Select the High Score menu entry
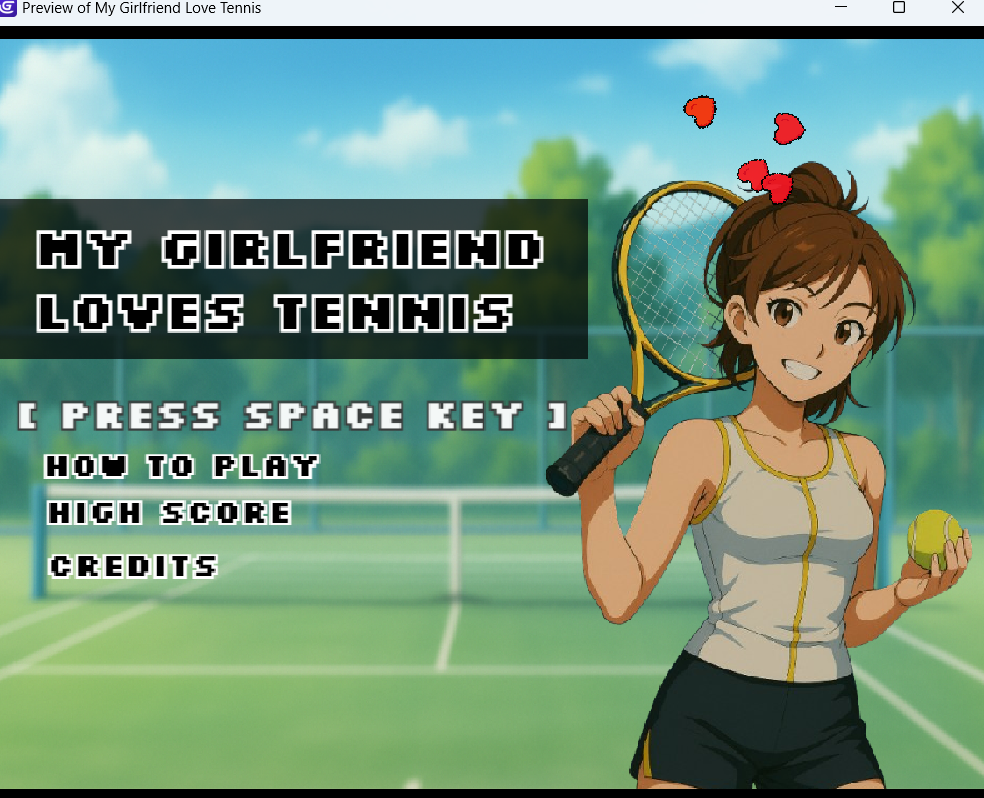 tap(169, 513)
